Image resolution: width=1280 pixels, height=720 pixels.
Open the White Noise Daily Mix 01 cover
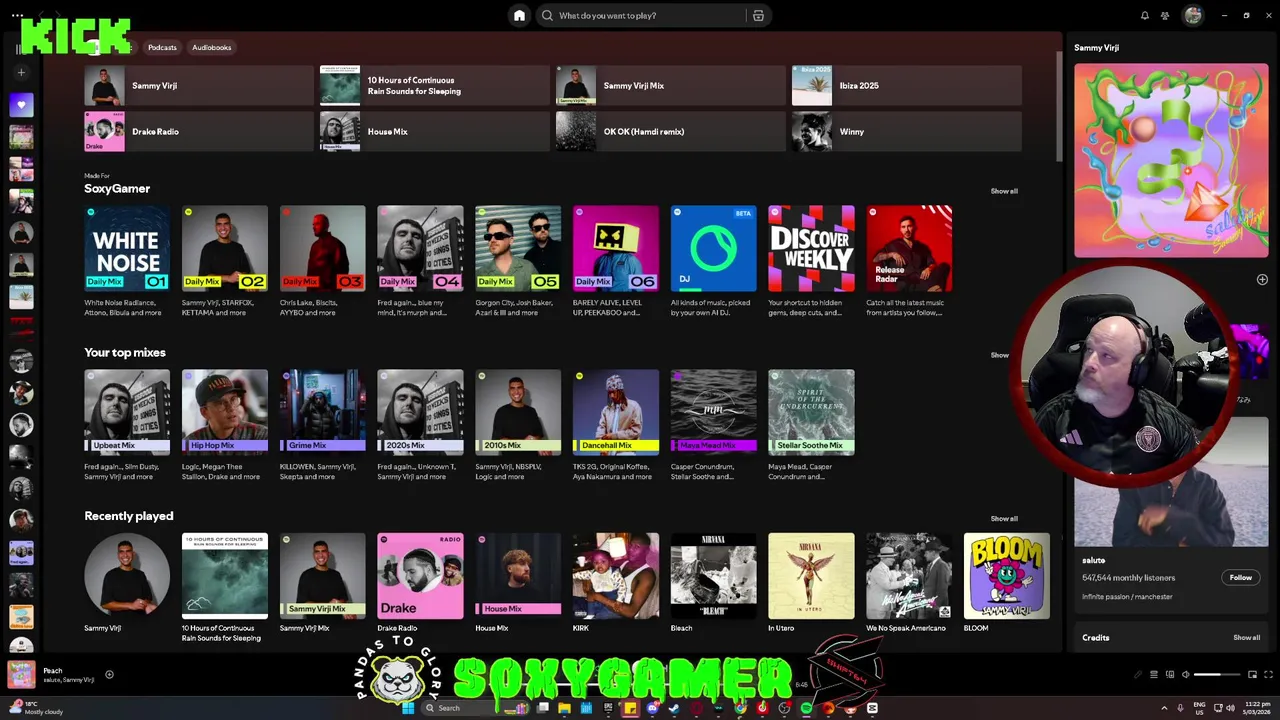coord(127,248)
